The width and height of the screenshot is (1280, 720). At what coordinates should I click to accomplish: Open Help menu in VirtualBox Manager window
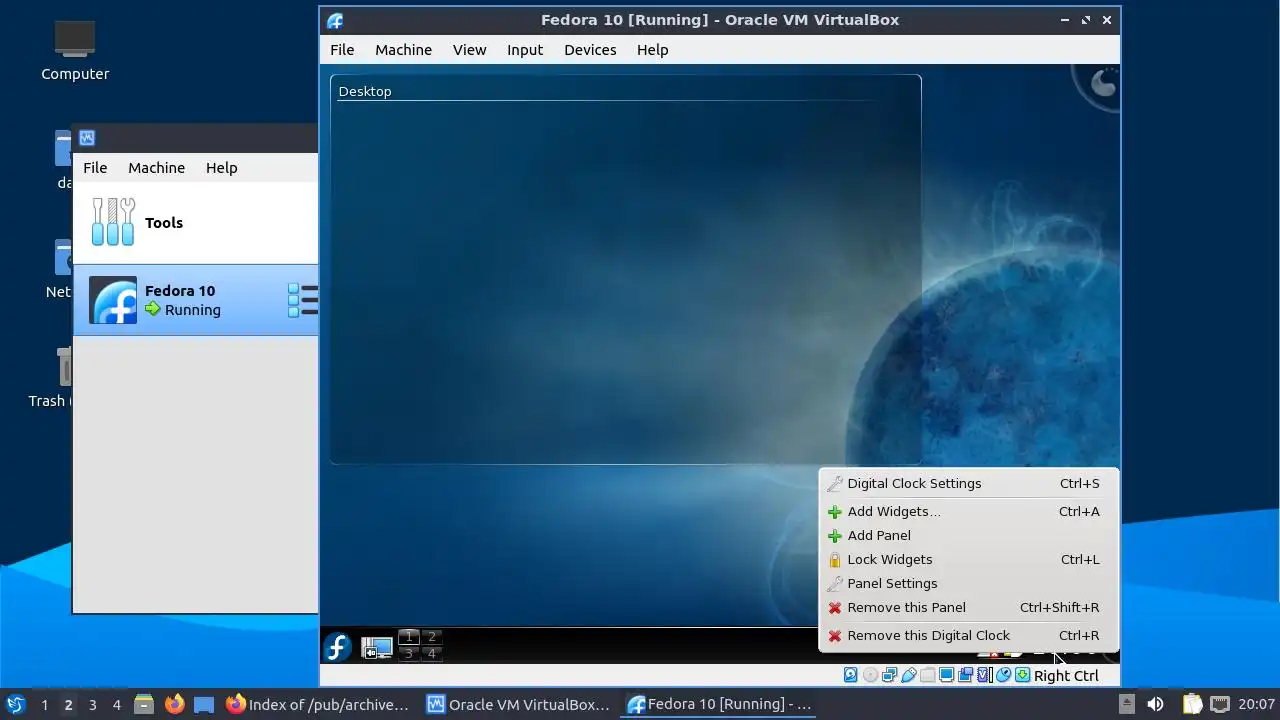221,168
